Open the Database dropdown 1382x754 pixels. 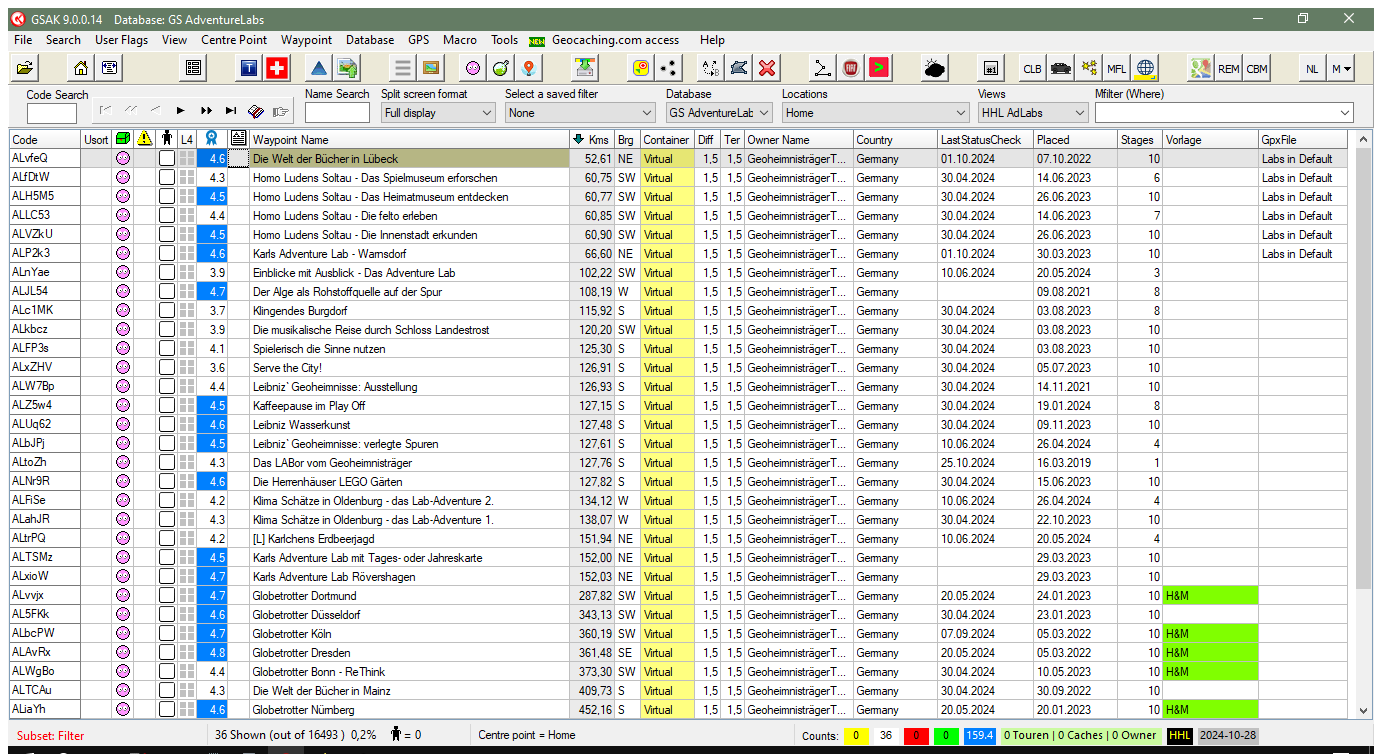pos(719,113)
